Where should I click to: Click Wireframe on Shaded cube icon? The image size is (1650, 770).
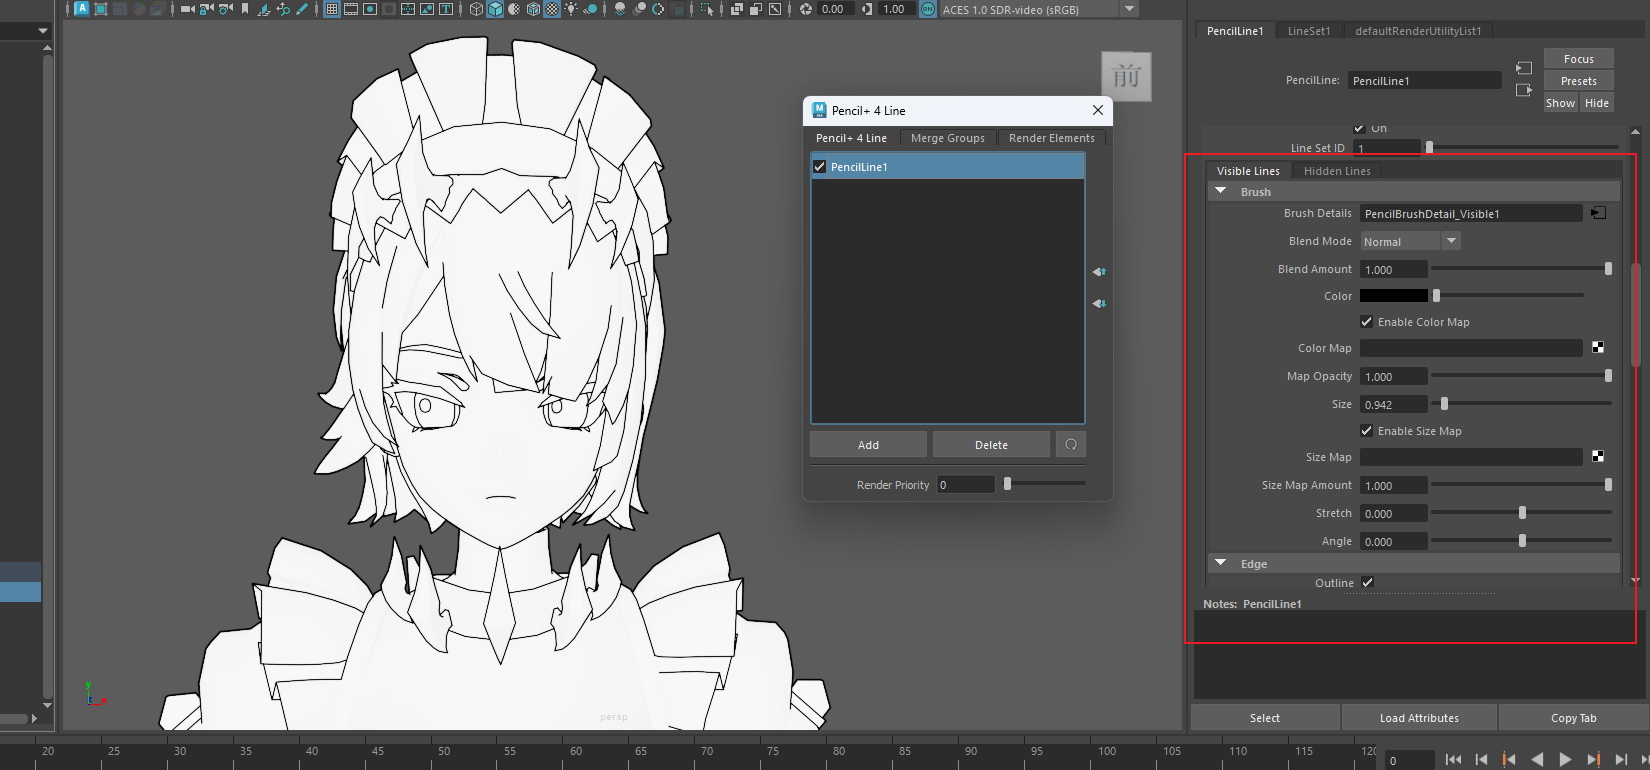533,9
